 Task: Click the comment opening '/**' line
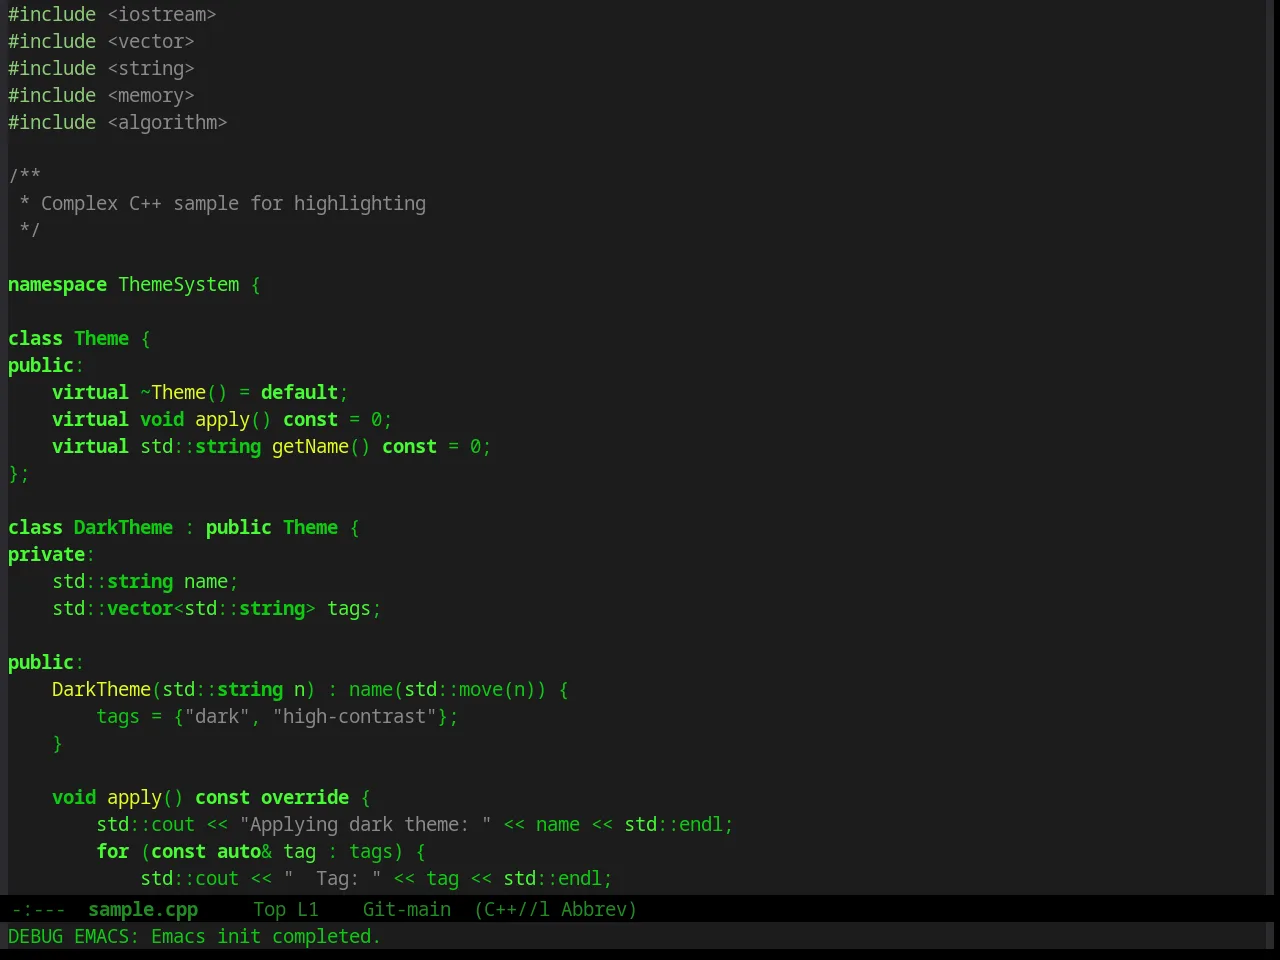(24, 176)
